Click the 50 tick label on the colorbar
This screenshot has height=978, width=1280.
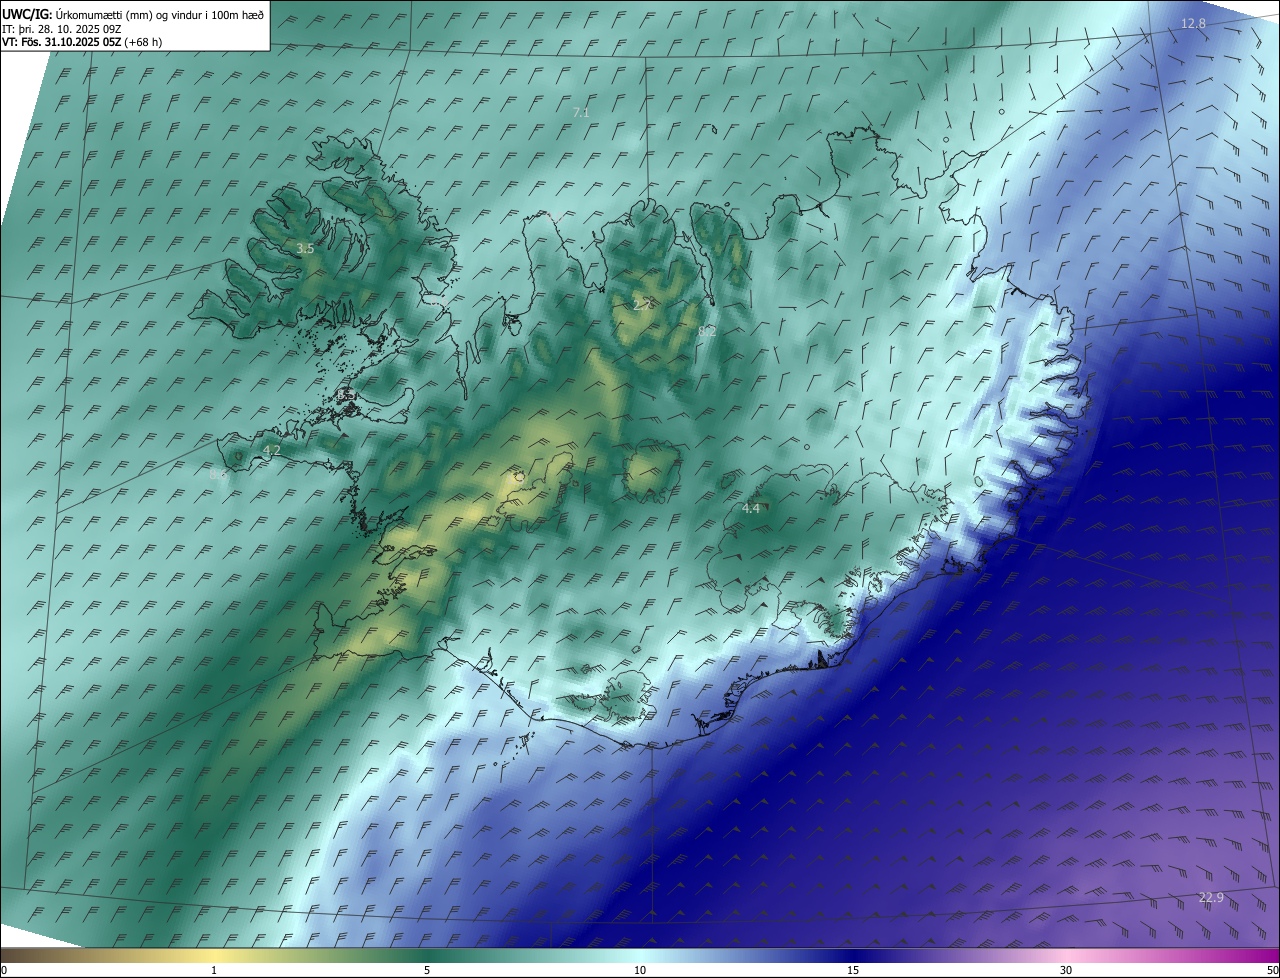coord(1272,970)
